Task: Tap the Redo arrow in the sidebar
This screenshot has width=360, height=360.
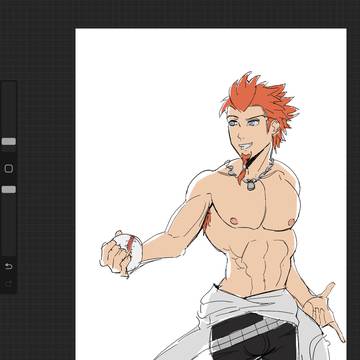Action: [9, 284]
